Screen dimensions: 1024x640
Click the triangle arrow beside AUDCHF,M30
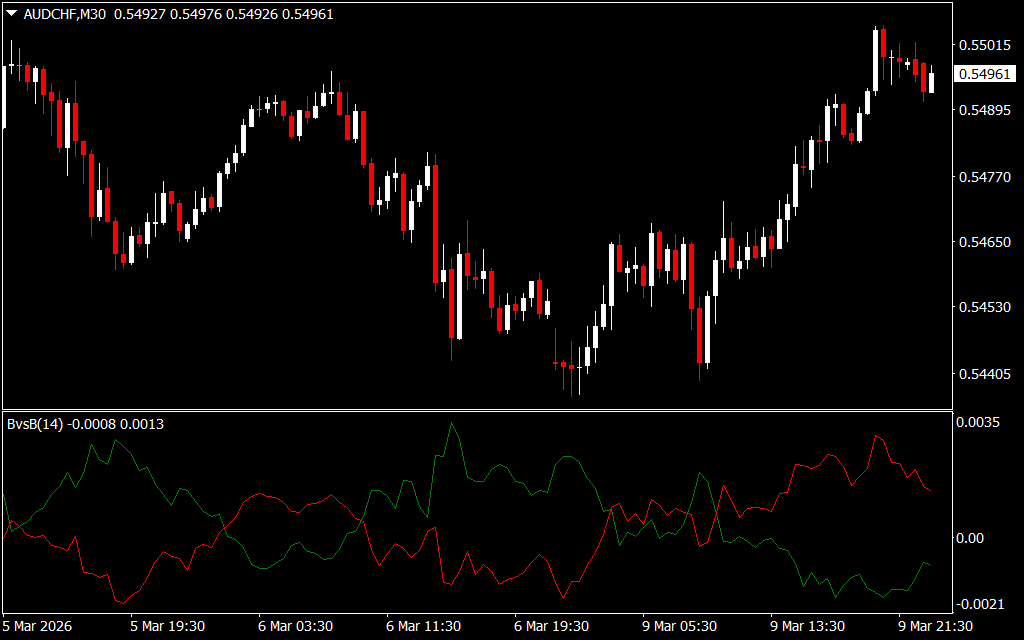(x=11, y=14)
